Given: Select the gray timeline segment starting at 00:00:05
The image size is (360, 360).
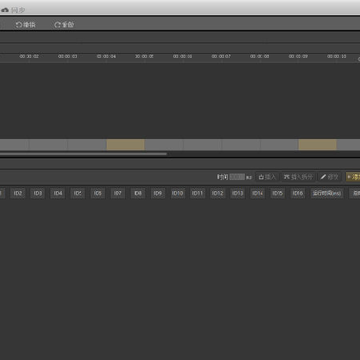Looking at the screenshot, I should coord(164,145).
